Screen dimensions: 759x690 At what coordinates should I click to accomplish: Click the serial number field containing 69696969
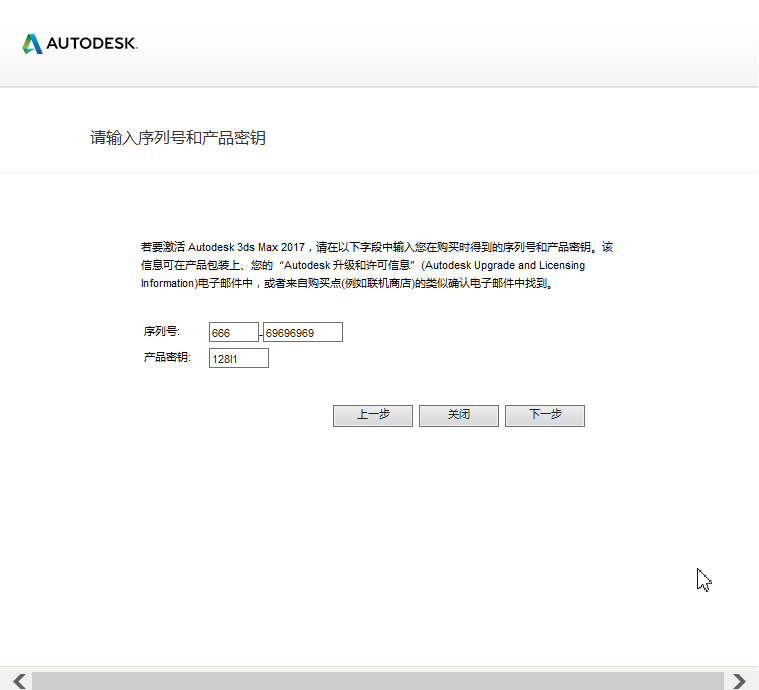click(303, 332)
